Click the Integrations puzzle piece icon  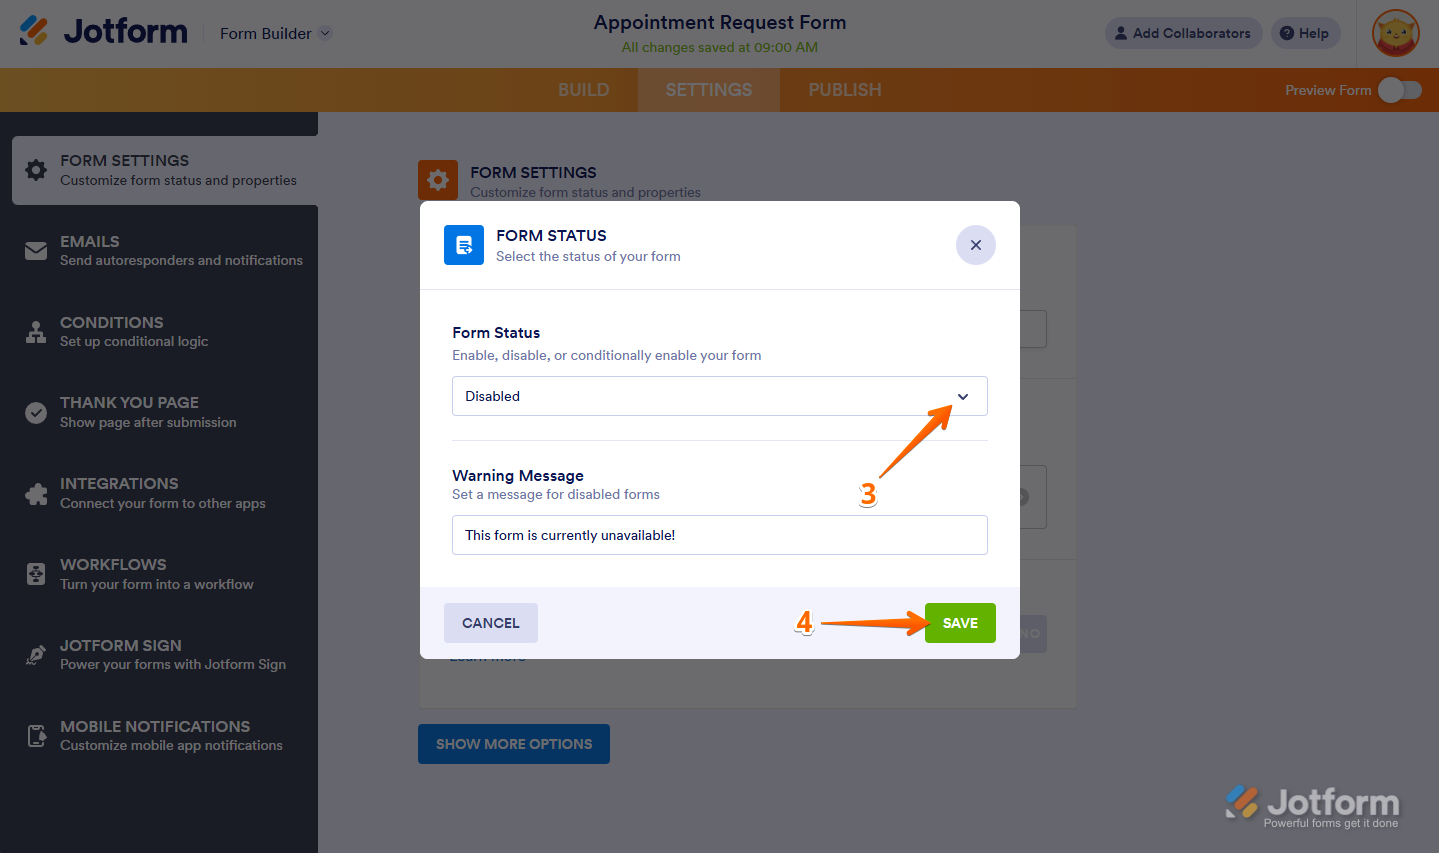(36, 494)
